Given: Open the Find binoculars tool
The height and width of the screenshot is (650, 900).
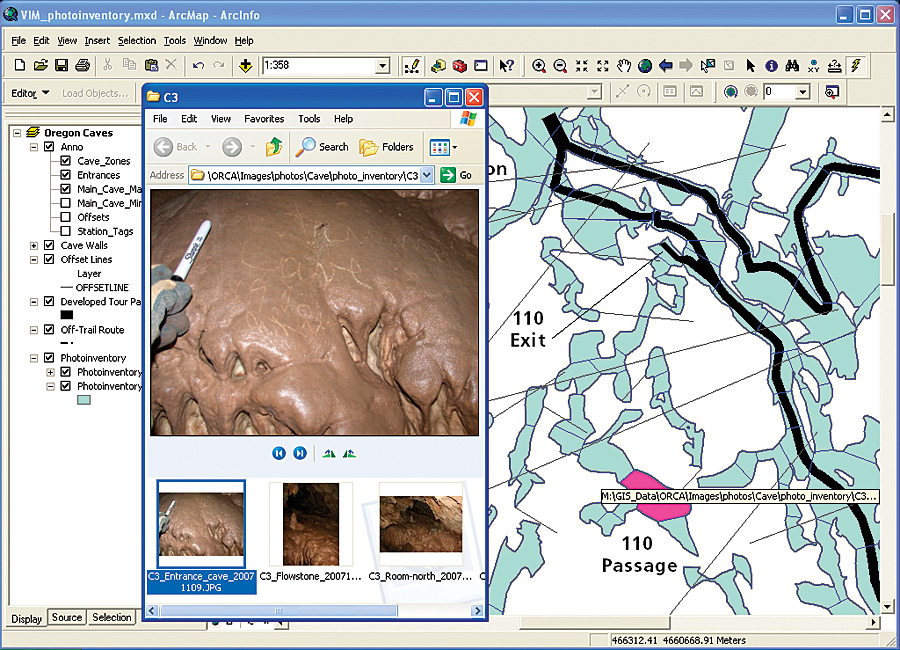Looking at the screenshot, I should click(x=793, y=66).
